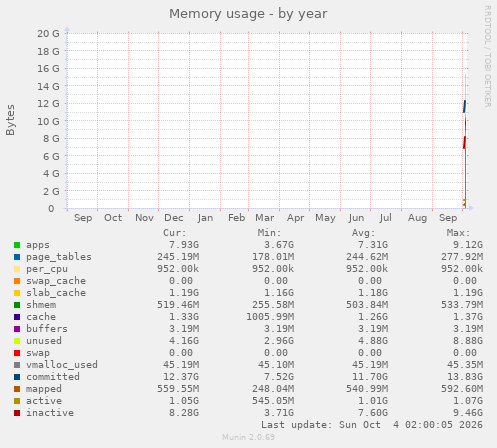Click the Jan x-axis month label
497x448 pixels.
(x=205, y=218)
